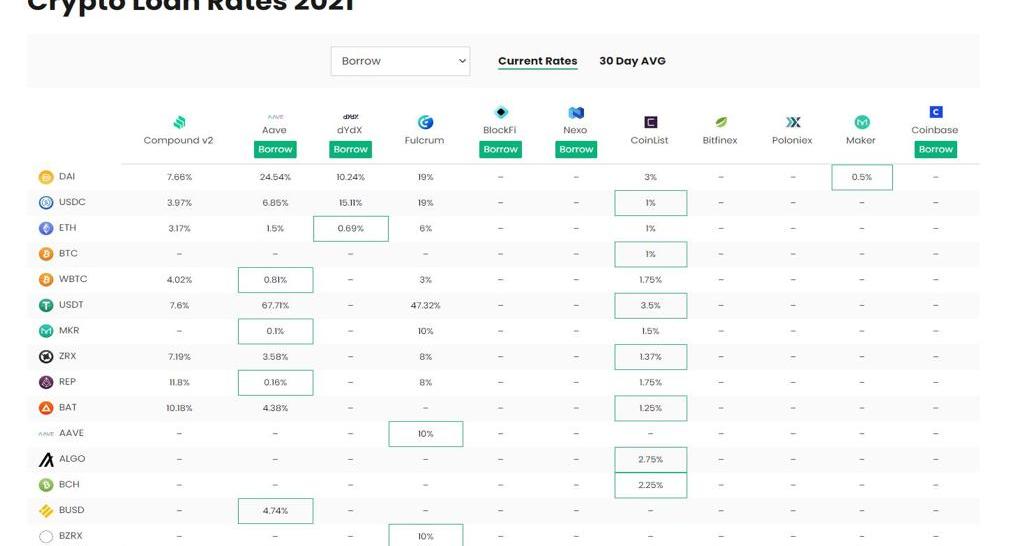Click the WBTC coin icon

coord(46,280)
